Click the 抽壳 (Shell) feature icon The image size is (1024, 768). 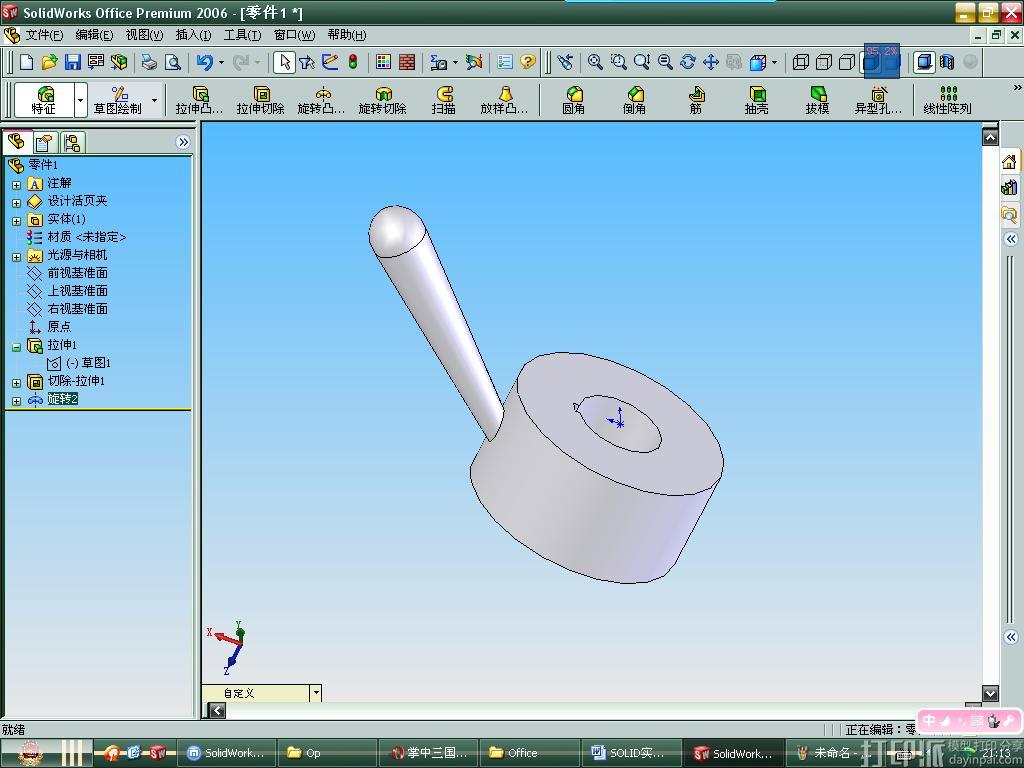(756, 99)
